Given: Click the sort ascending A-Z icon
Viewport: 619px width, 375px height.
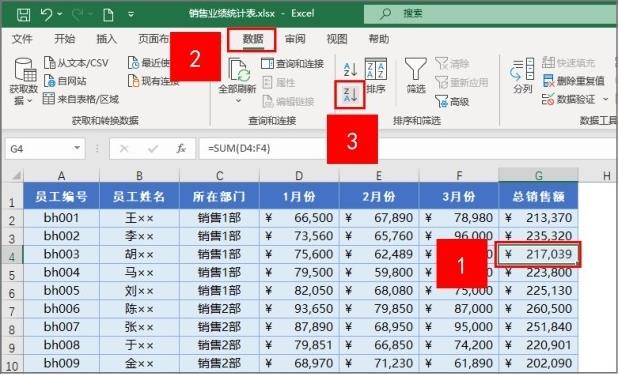Looking at the screenshot, I should pos(350,69).
